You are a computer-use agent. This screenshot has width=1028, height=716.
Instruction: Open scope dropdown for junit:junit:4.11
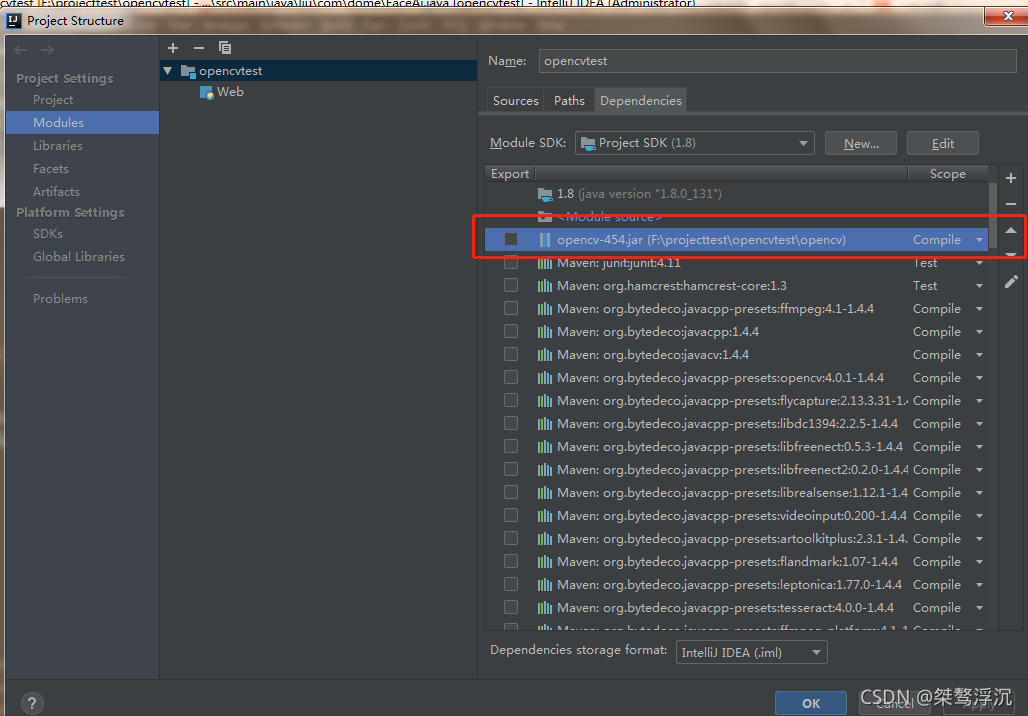(x=979, y=264)
